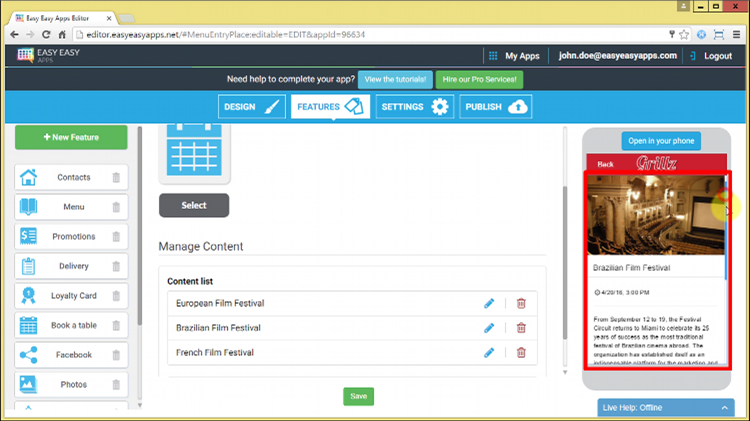Close the Easy Easy Apps Editor browser tab
The height and width of the screenshot is (421, 750).
coord(109,18)
